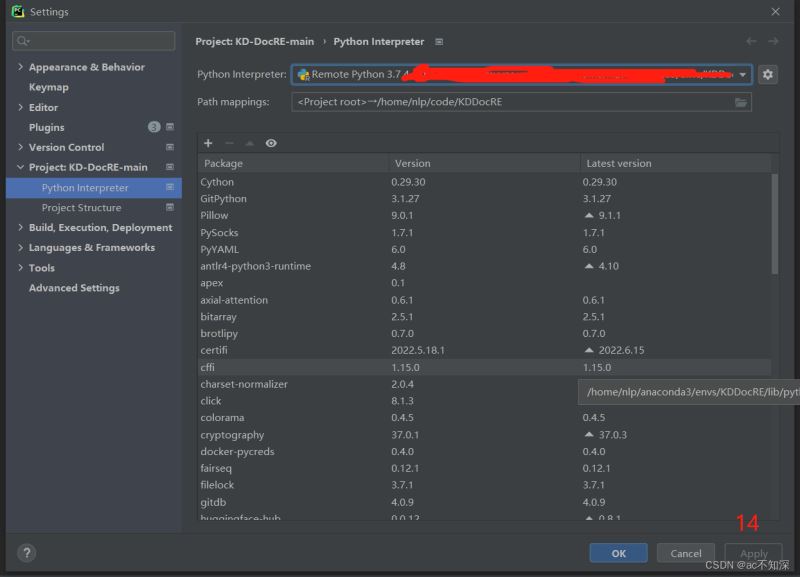Open the Python Interpreter dropdown
800x577 pixels.
(x=521, y=74)
